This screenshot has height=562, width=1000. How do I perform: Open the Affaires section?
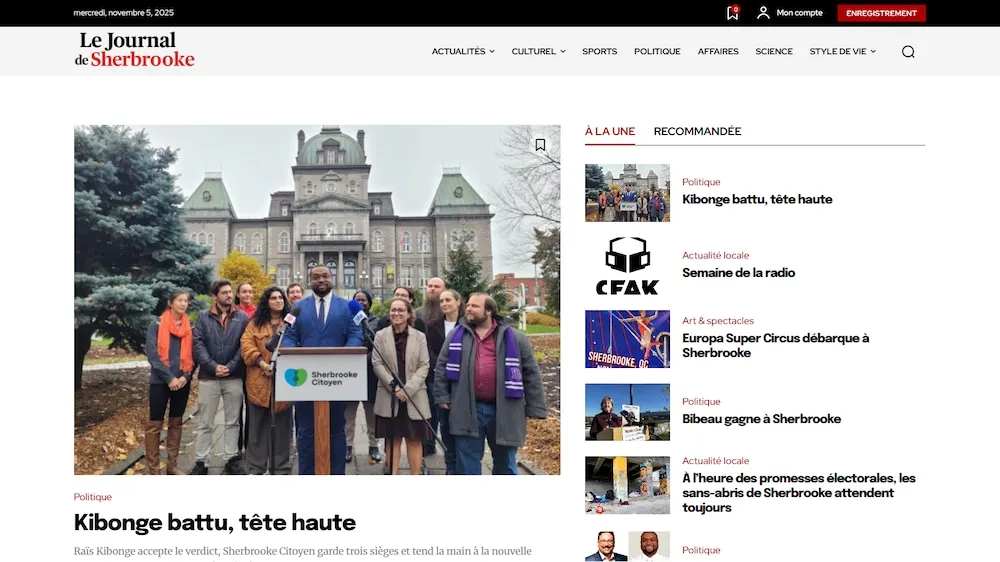(x=718, y=52)
